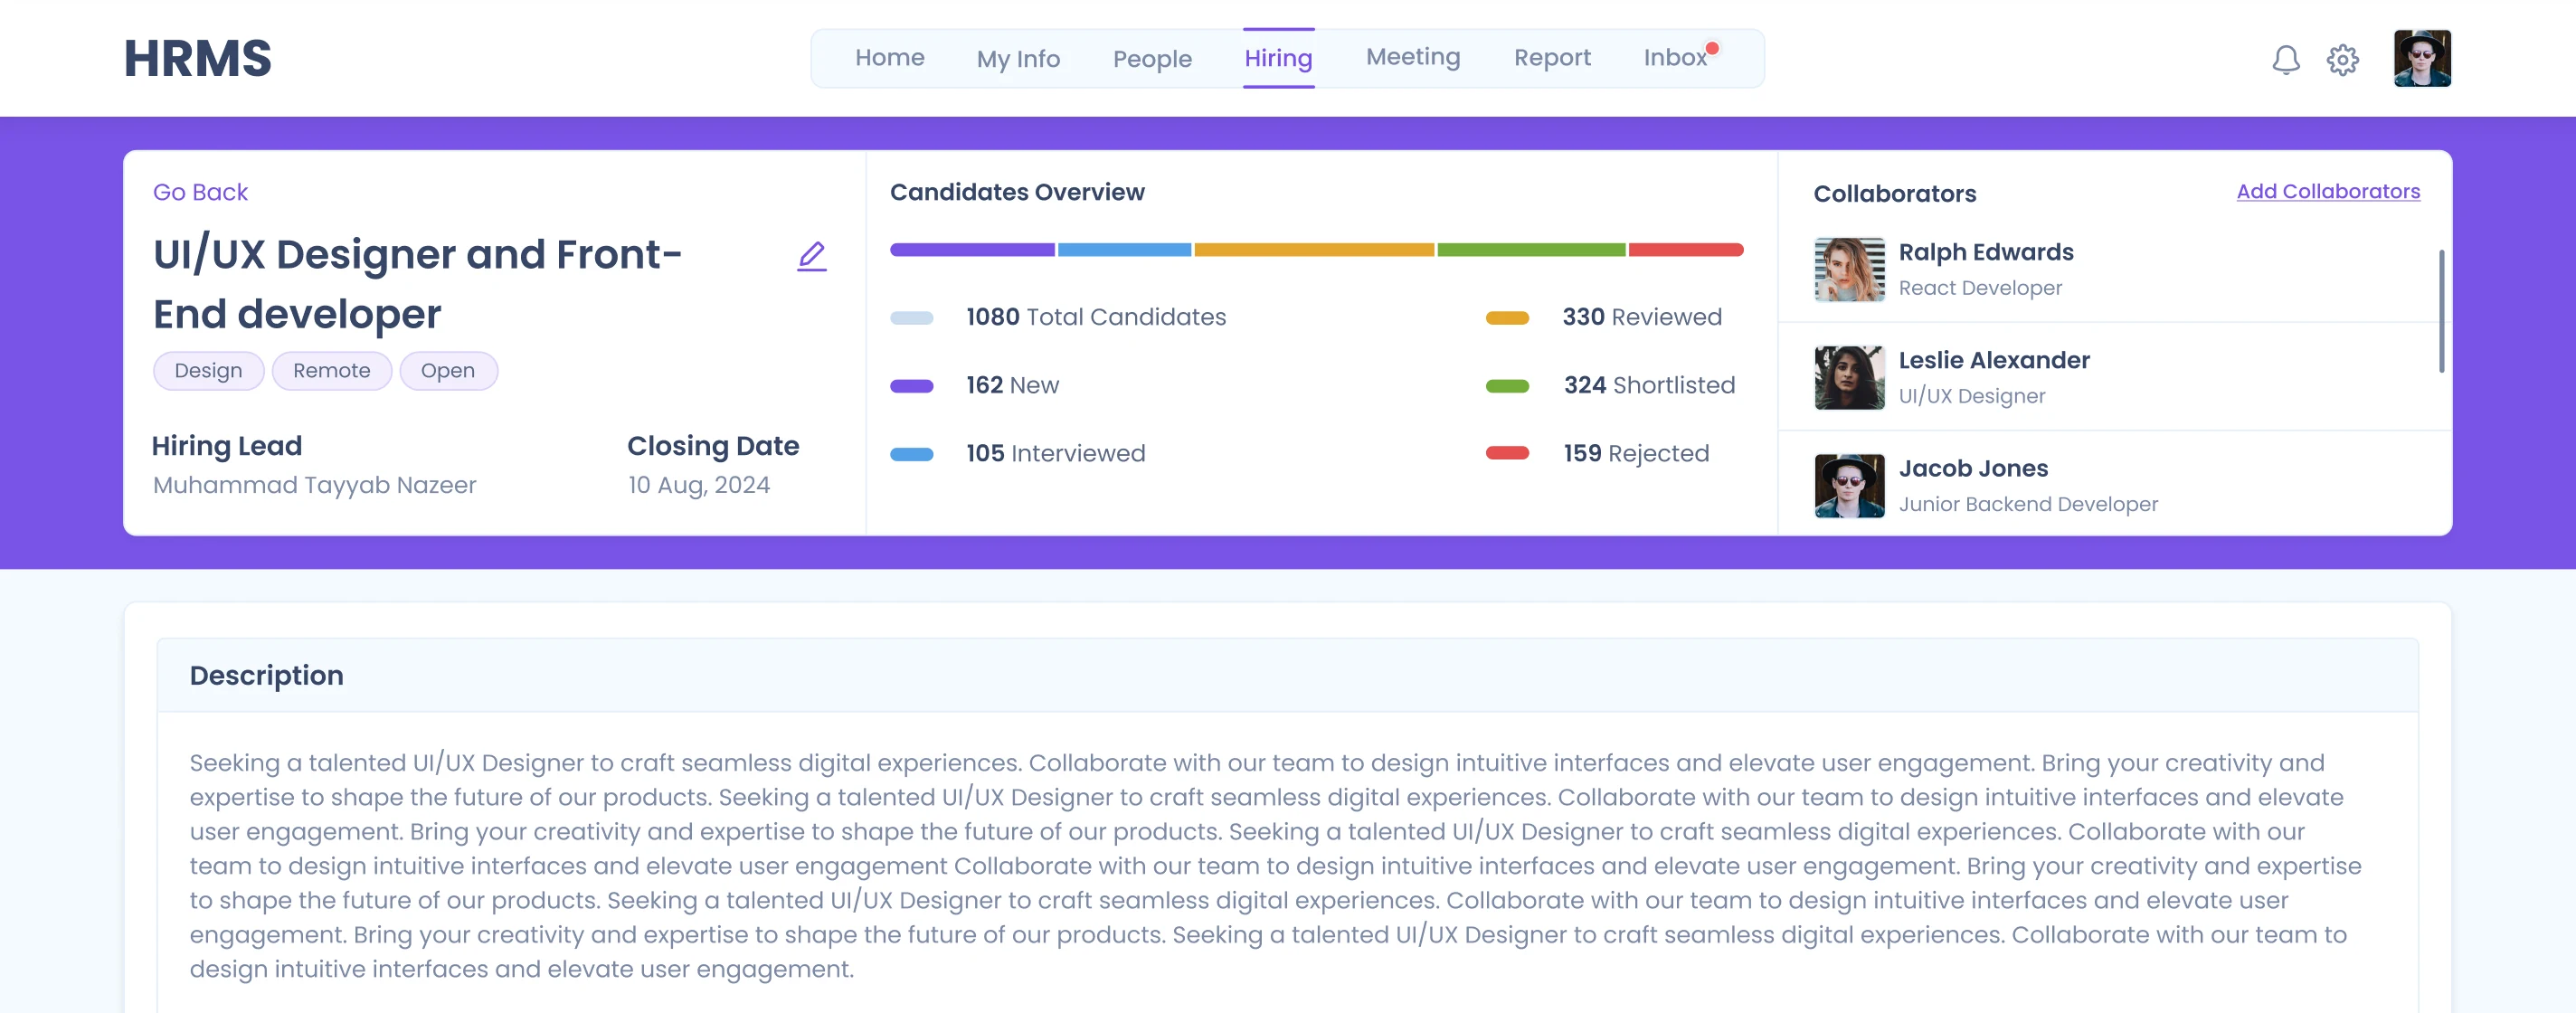
Task: Open the My Info tab
Action: (x=1018, y=59)
